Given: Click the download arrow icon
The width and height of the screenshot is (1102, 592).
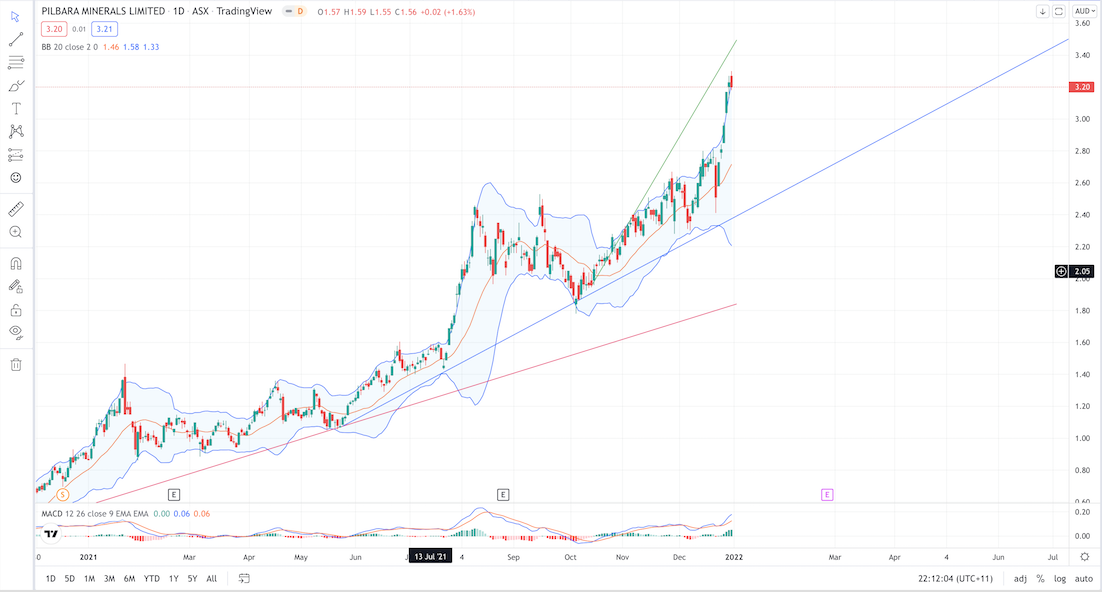Looking at the screenshot, I should (1043, 11).
